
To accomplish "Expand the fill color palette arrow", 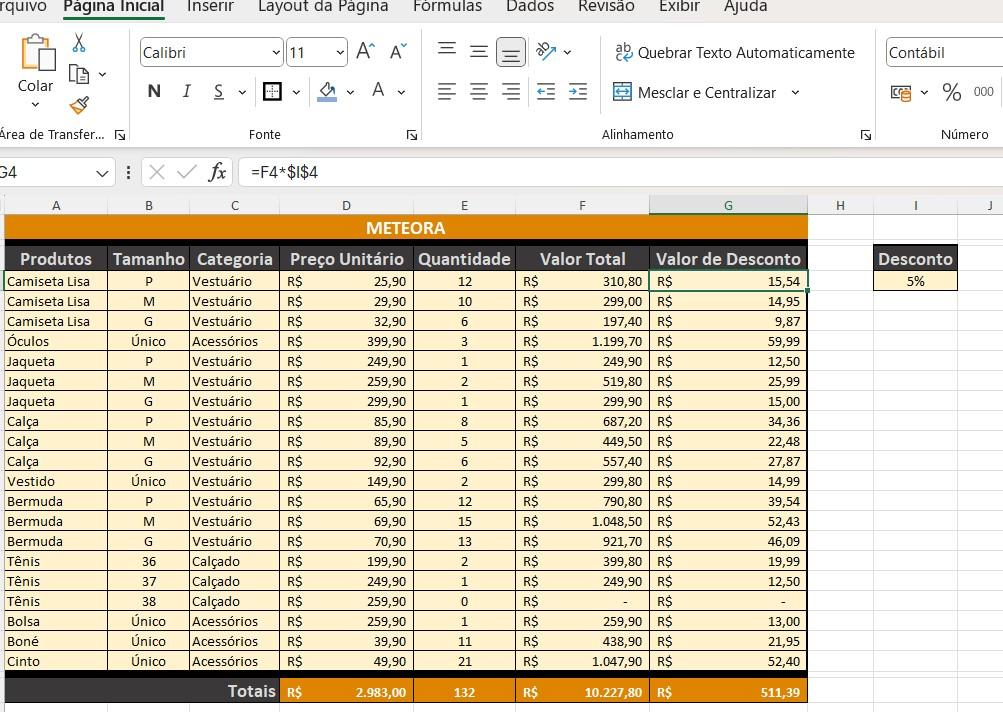I will click(x=351, y=92).
